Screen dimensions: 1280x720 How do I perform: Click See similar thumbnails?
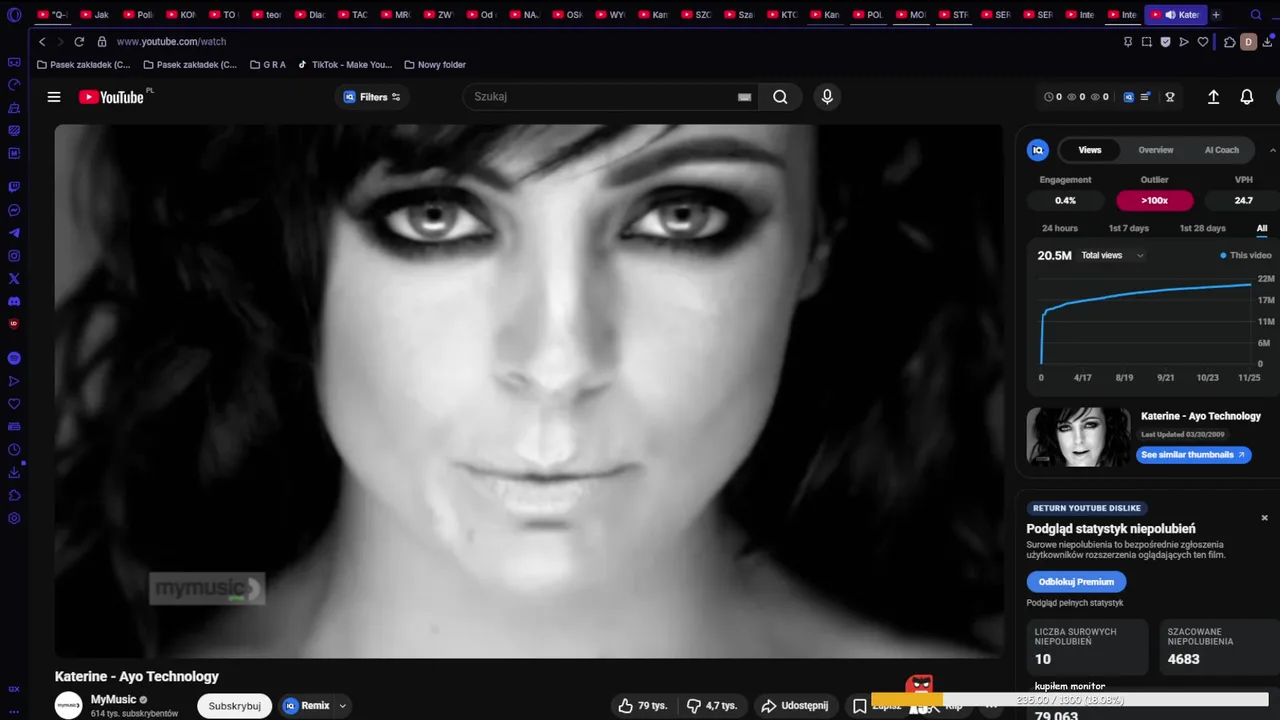[x=1194, y=454]
